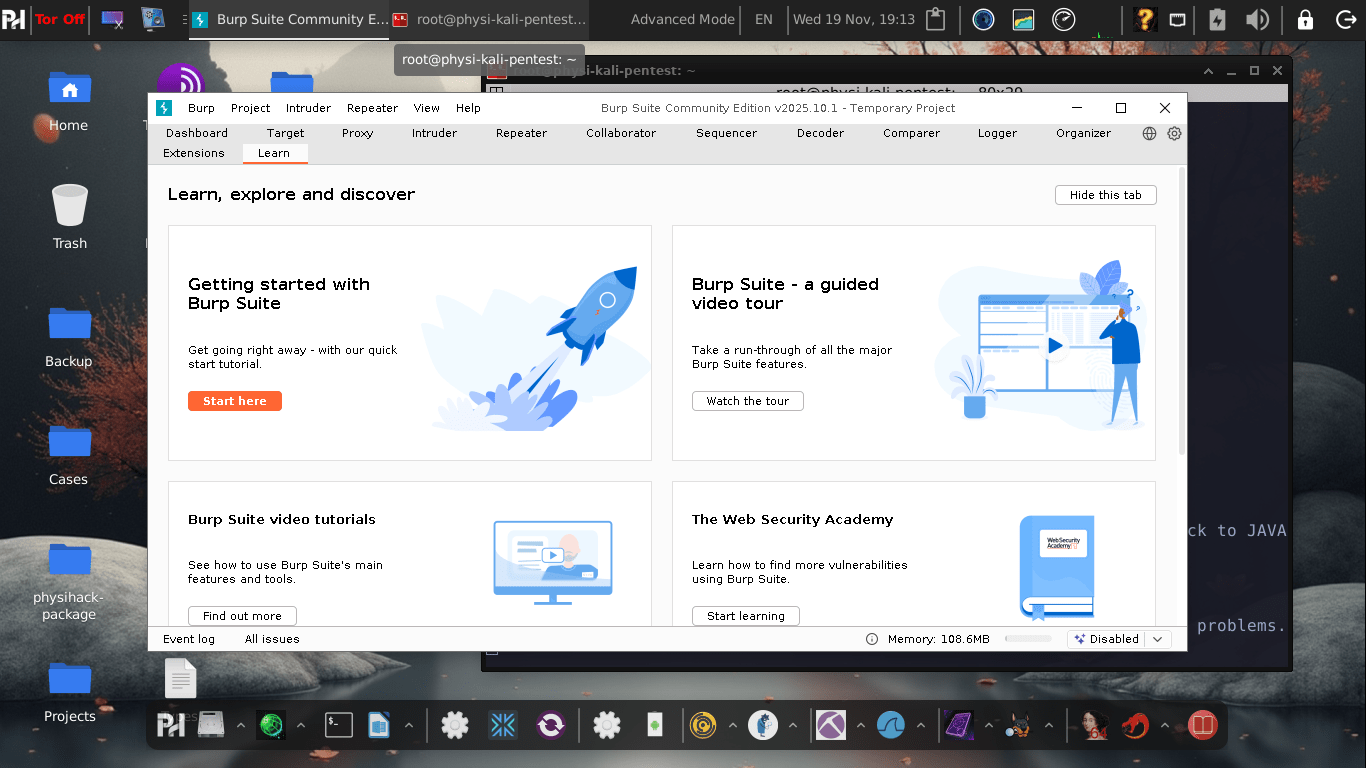Click the memory usage progress bar

1028,639
